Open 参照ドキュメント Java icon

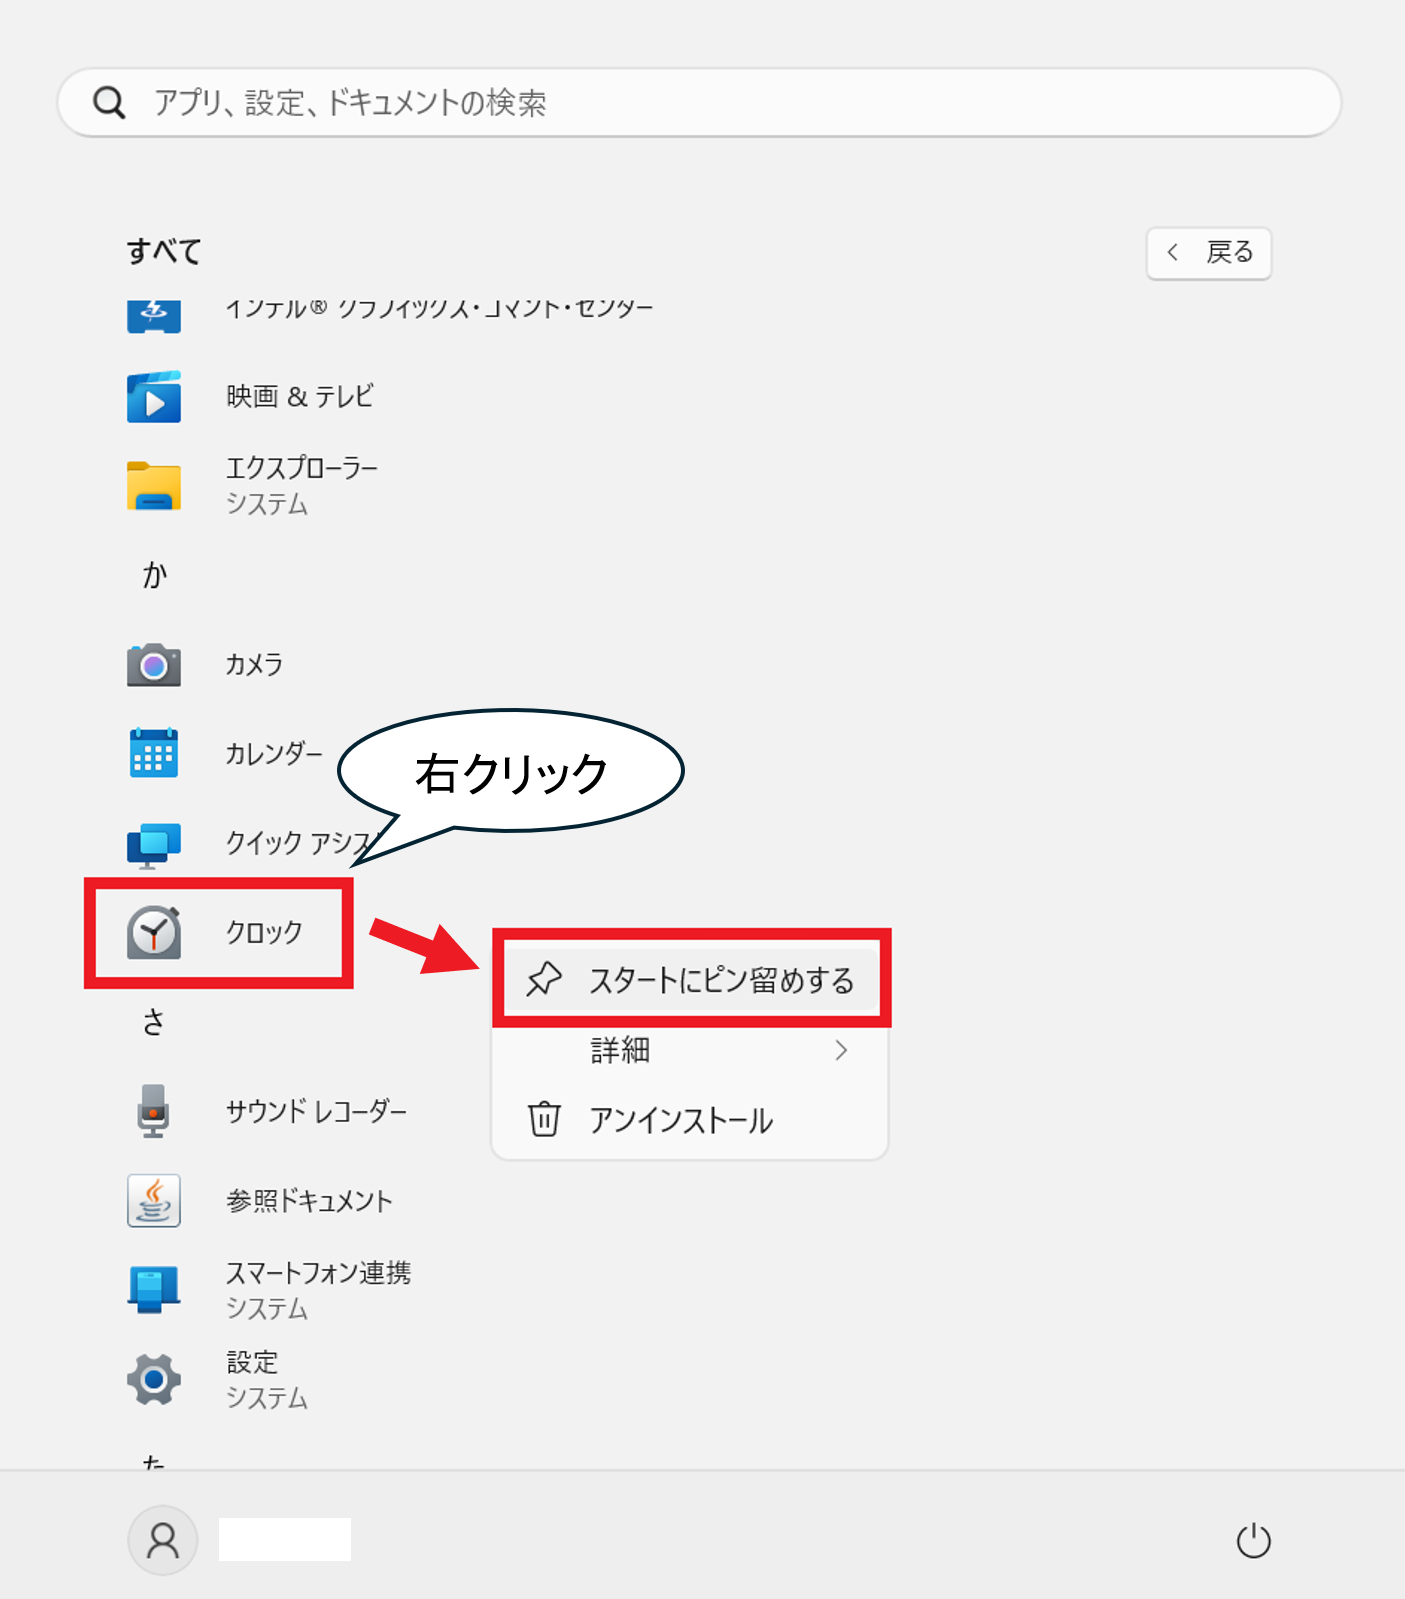(154, 1200)
